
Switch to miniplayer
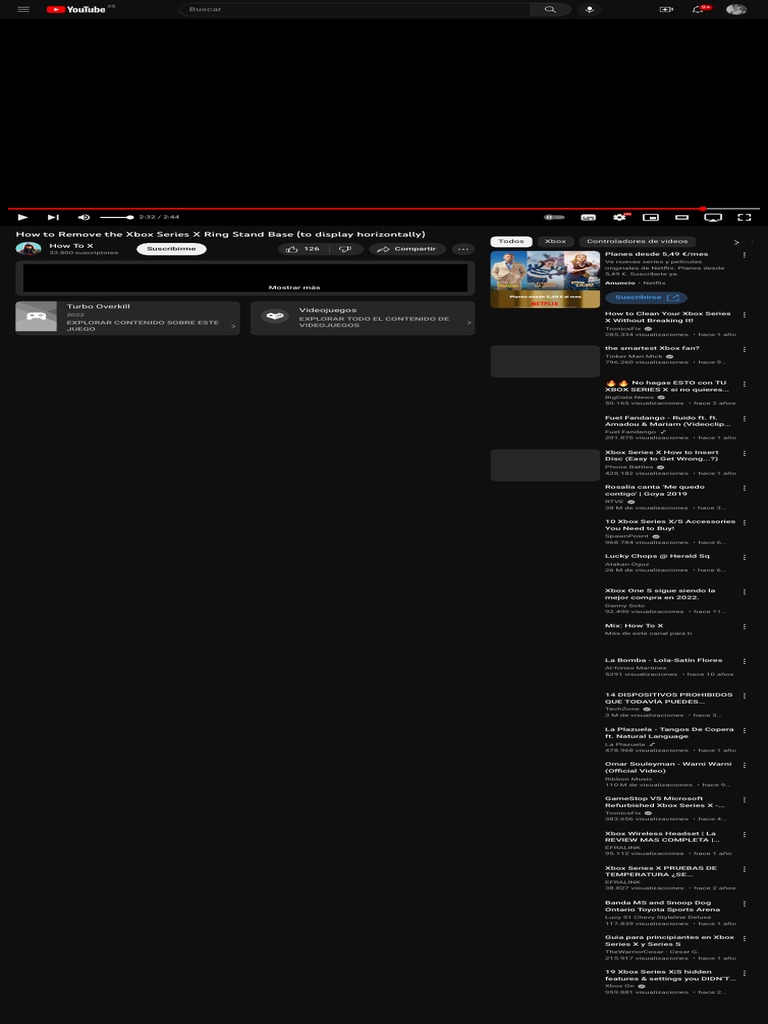coord(650,217)
